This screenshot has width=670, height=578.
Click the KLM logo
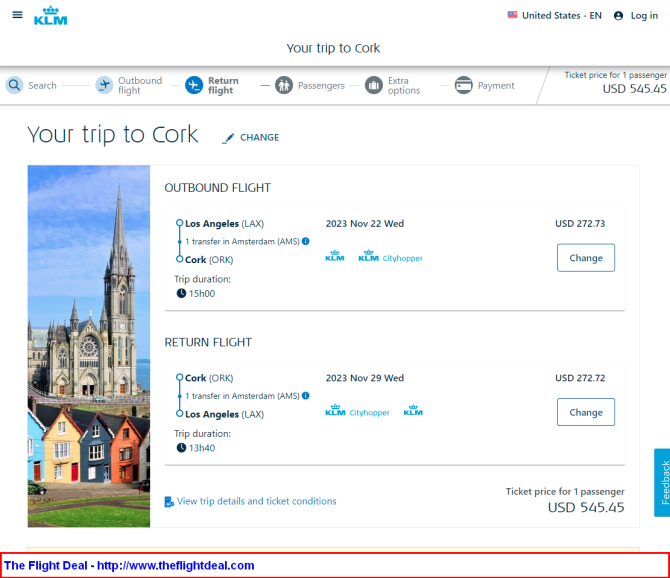click(50, 16)
